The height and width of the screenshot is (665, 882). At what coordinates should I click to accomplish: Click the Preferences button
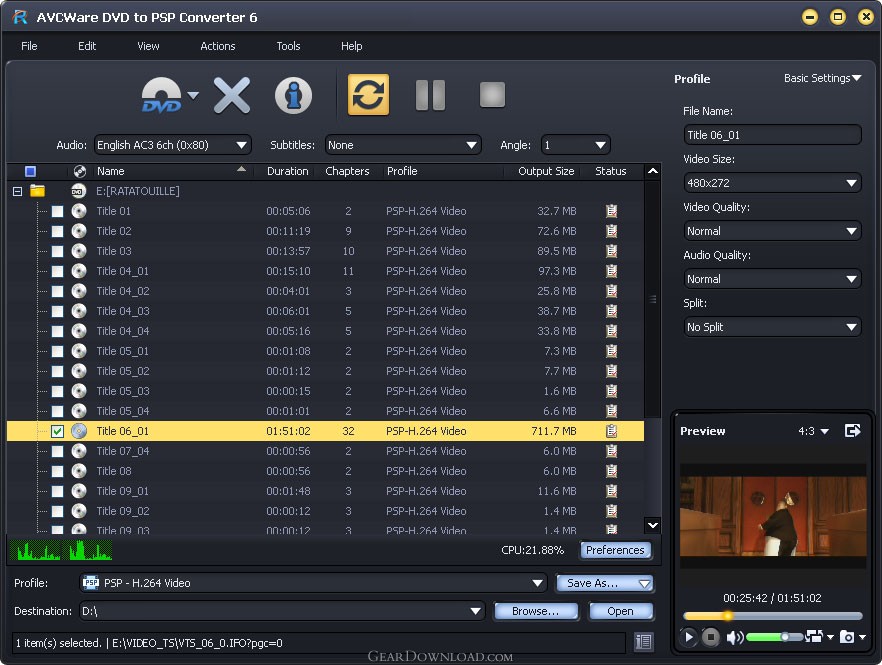coord(615,550)
